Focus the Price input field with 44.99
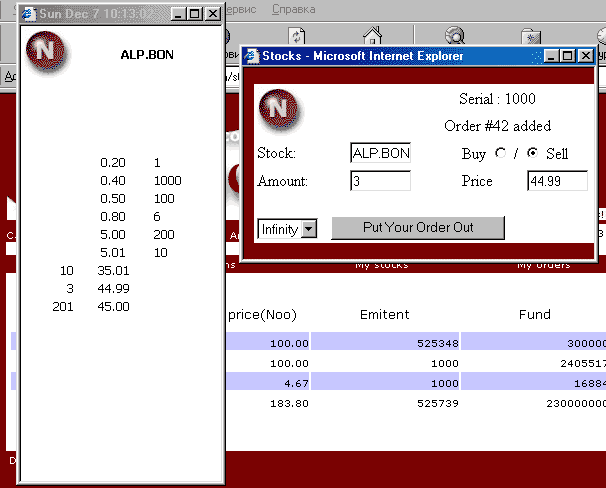 (x=557, y=180)
